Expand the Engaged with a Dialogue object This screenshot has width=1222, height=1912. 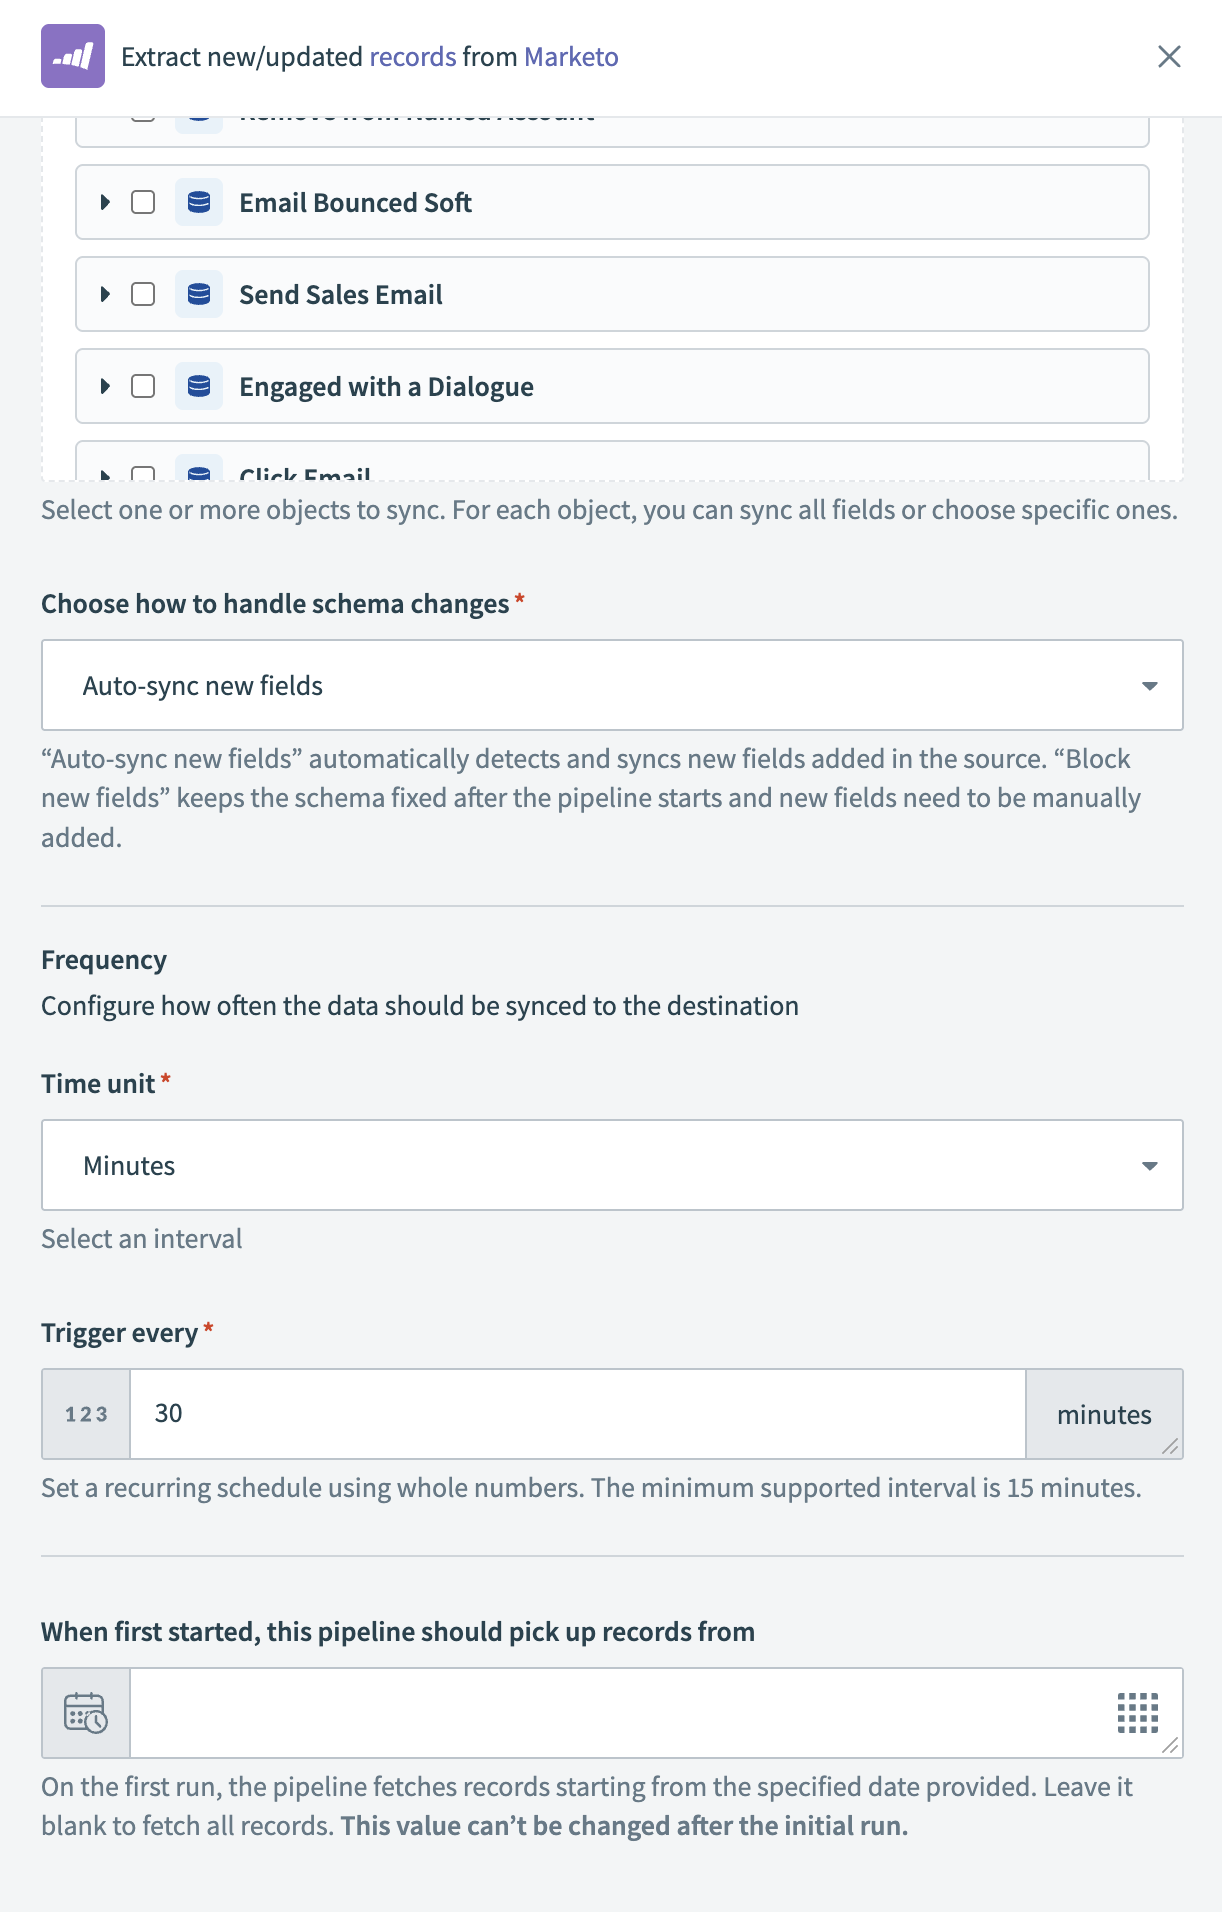[x=105, y=386]
